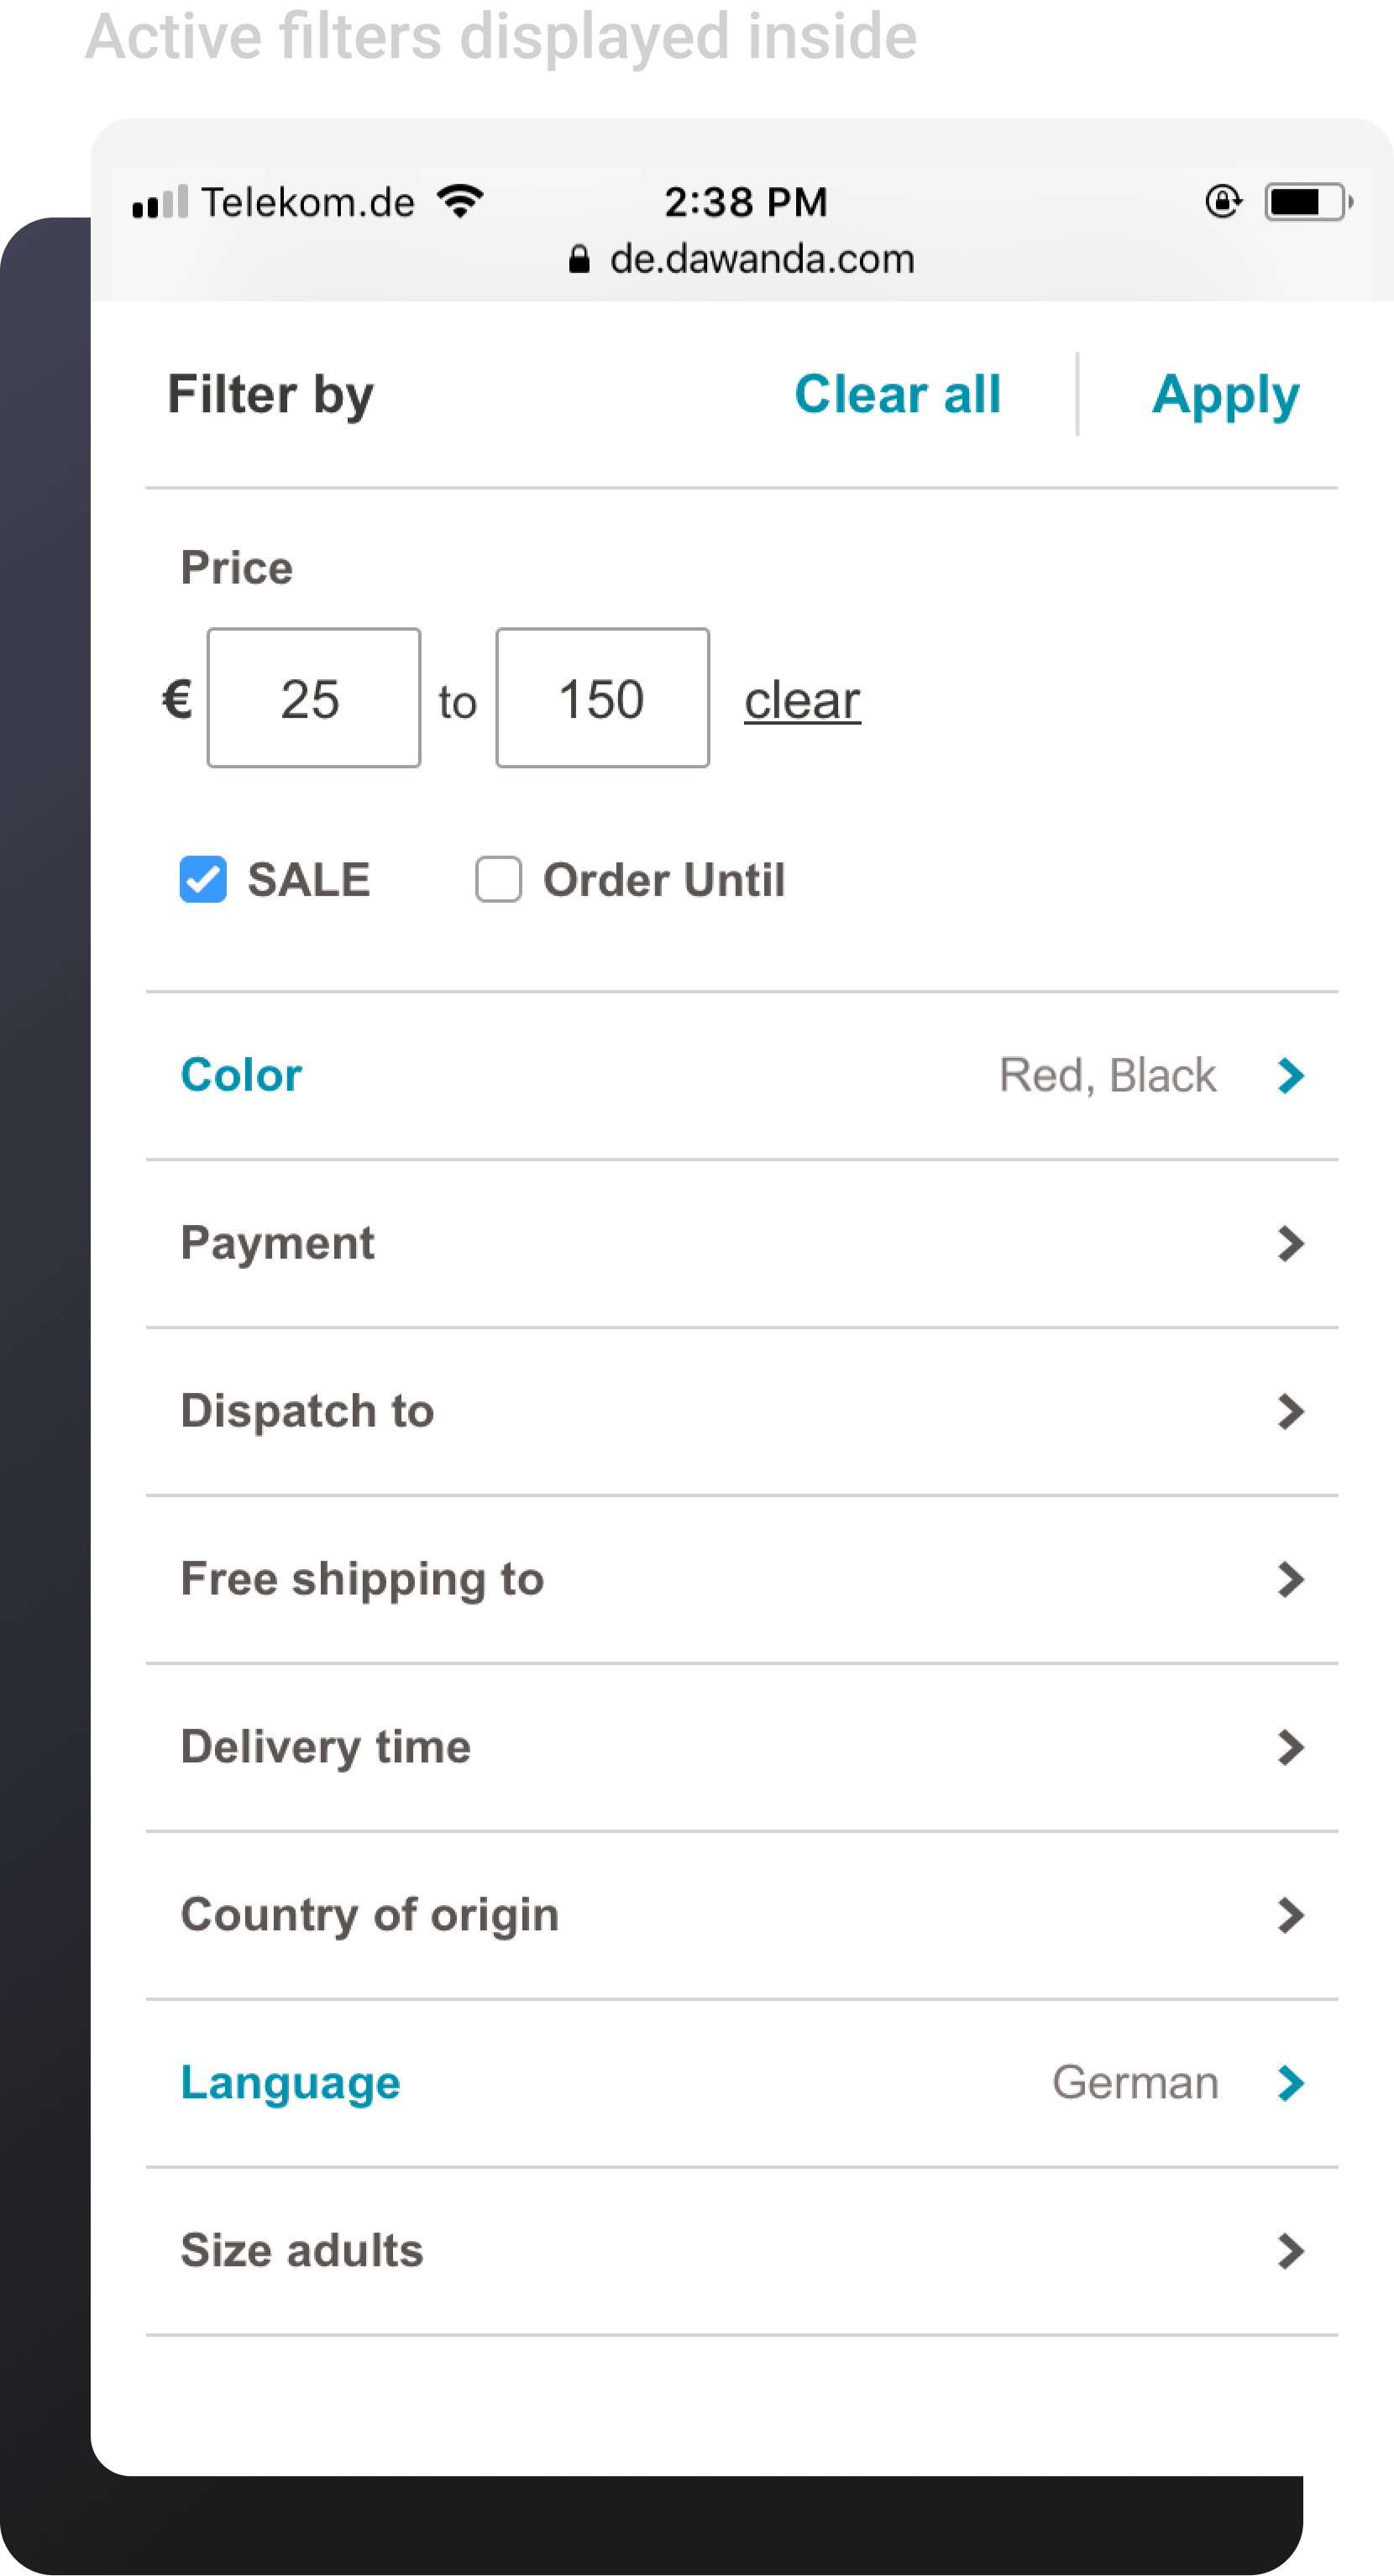Image resolution: width=1394 pixels, height=2576 pixels.
Task: Open the Country of origin filter
Action: [x=740, y=1915]
